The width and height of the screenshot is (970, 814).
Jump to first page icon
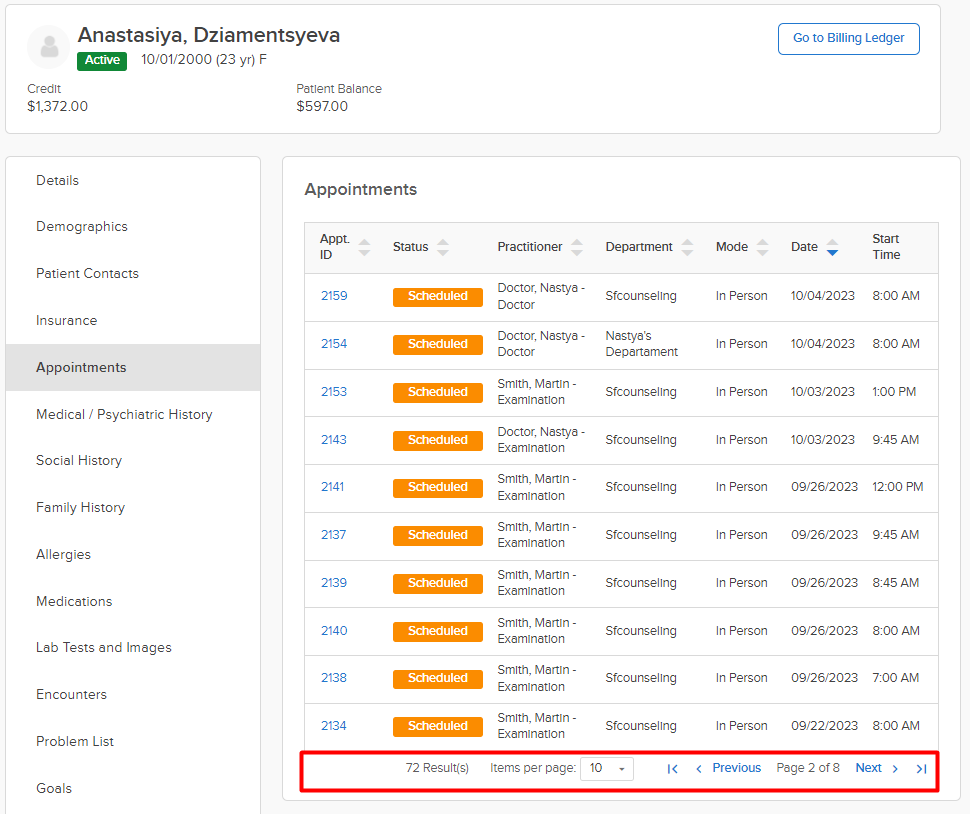(x=672, y=769)
